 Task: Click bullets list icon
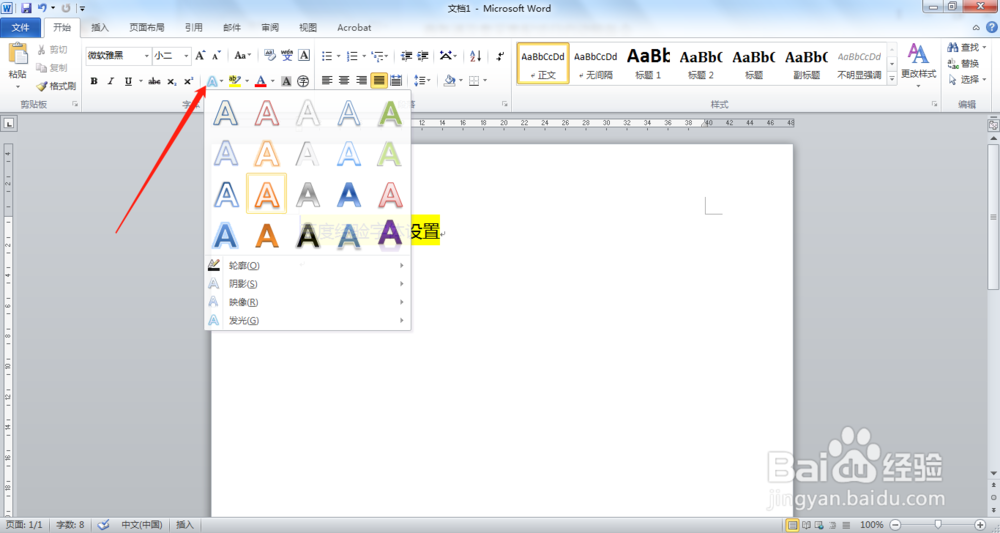tap(327, 56)
